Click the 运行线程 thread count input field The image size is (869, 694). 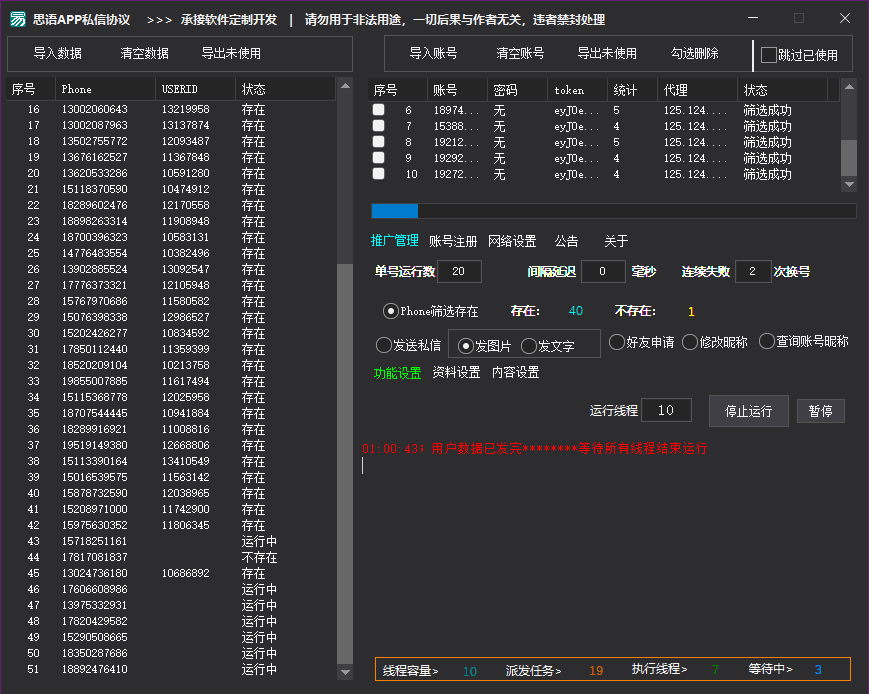[666, 410]
